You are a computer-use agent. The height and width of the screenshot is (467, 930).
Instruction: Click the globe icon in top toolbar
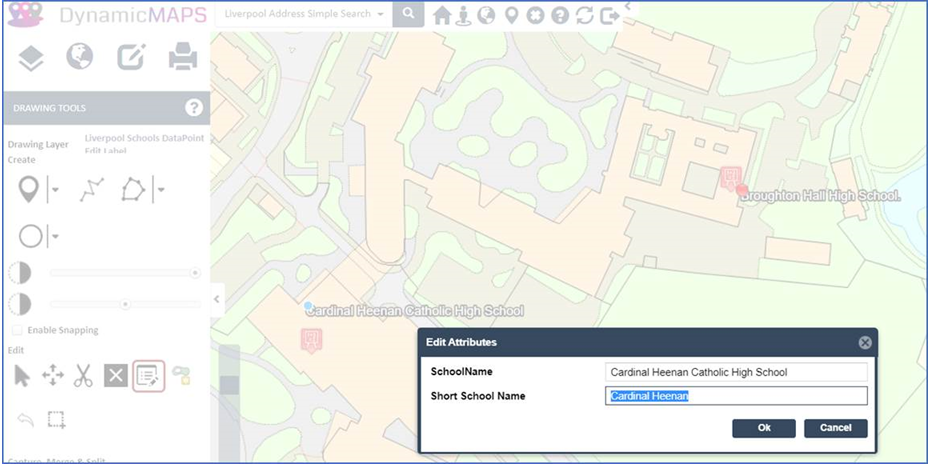pyautogui.click(x=486, y=15)
